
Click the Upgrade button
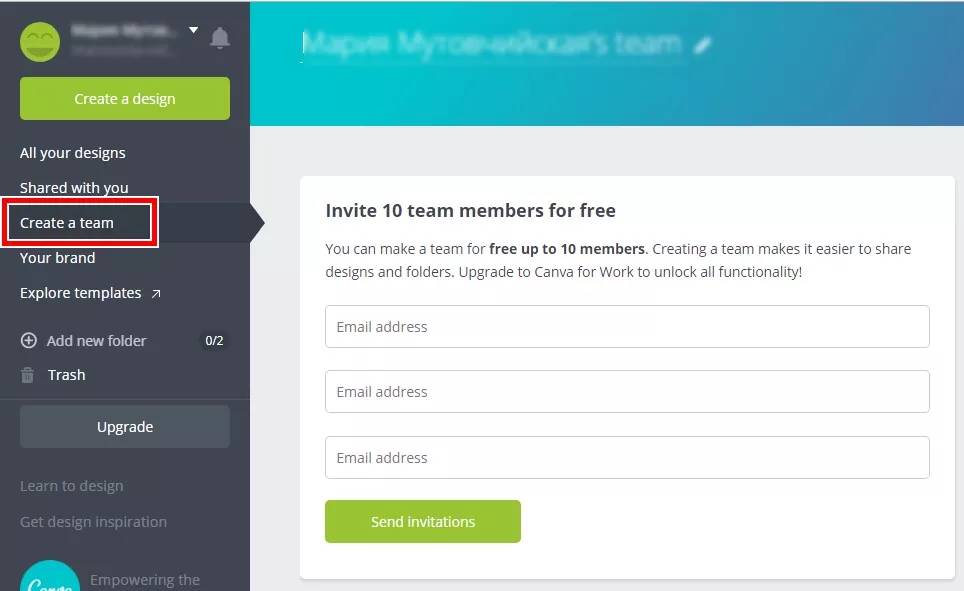tap(125, 426)
